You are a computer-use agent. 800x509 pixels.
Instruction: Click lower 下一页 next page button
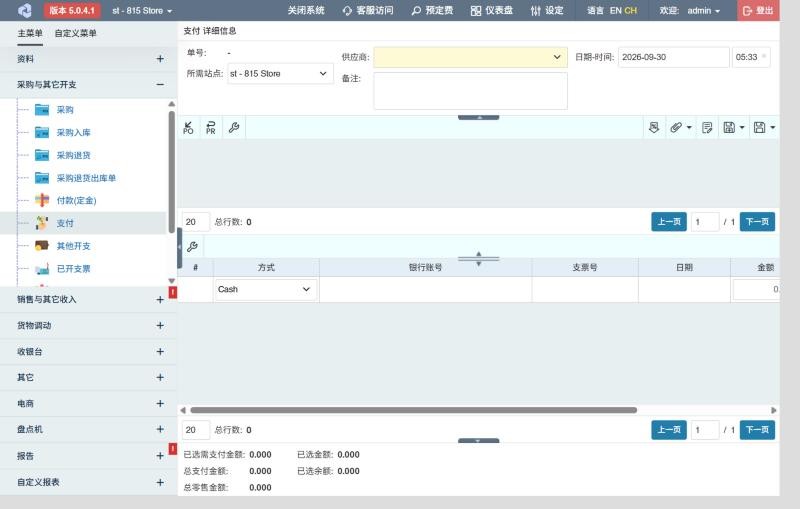pos(757,430)
